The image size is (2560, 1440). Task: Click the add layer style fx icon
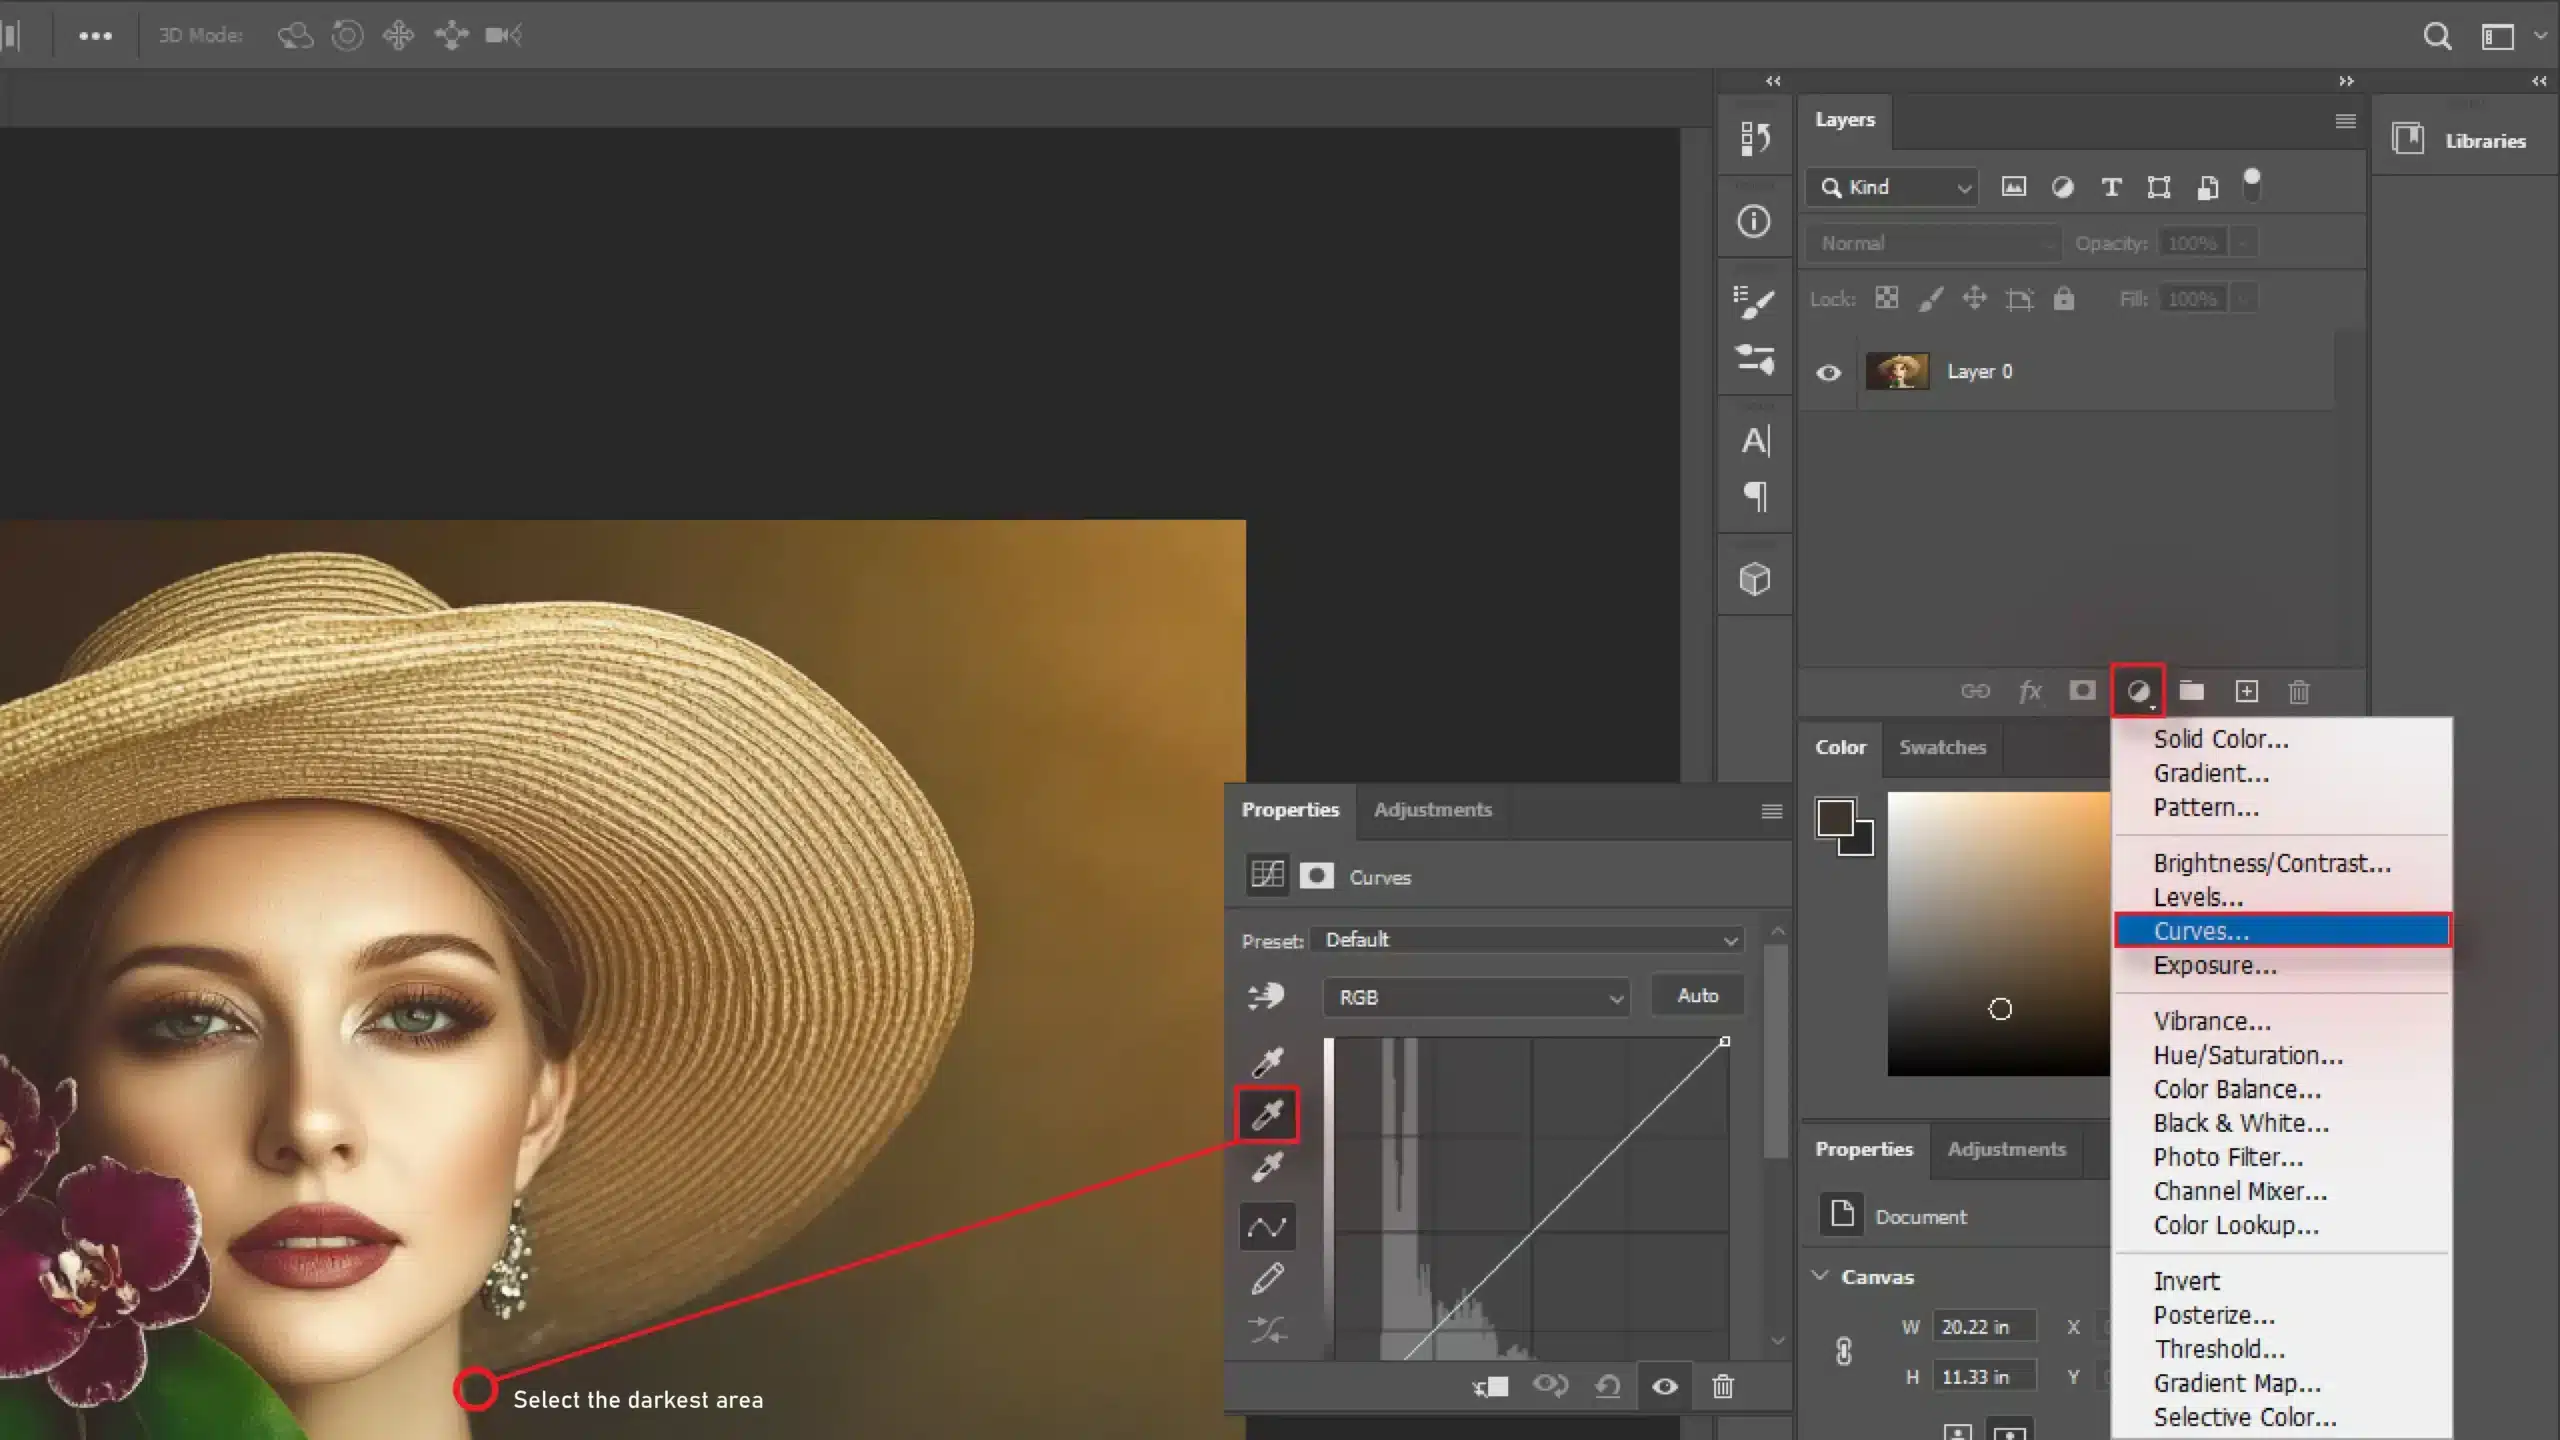(2029, 691)
